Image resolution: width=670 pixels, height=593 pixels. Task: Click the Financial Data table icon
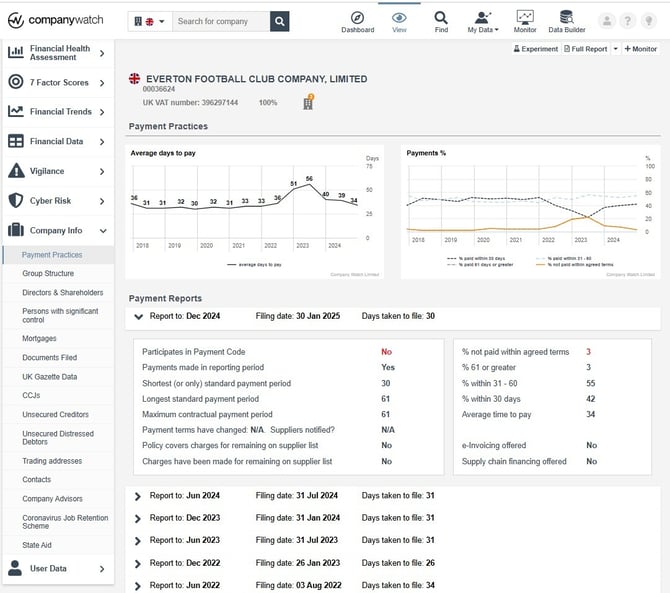[x=16, y=141]
